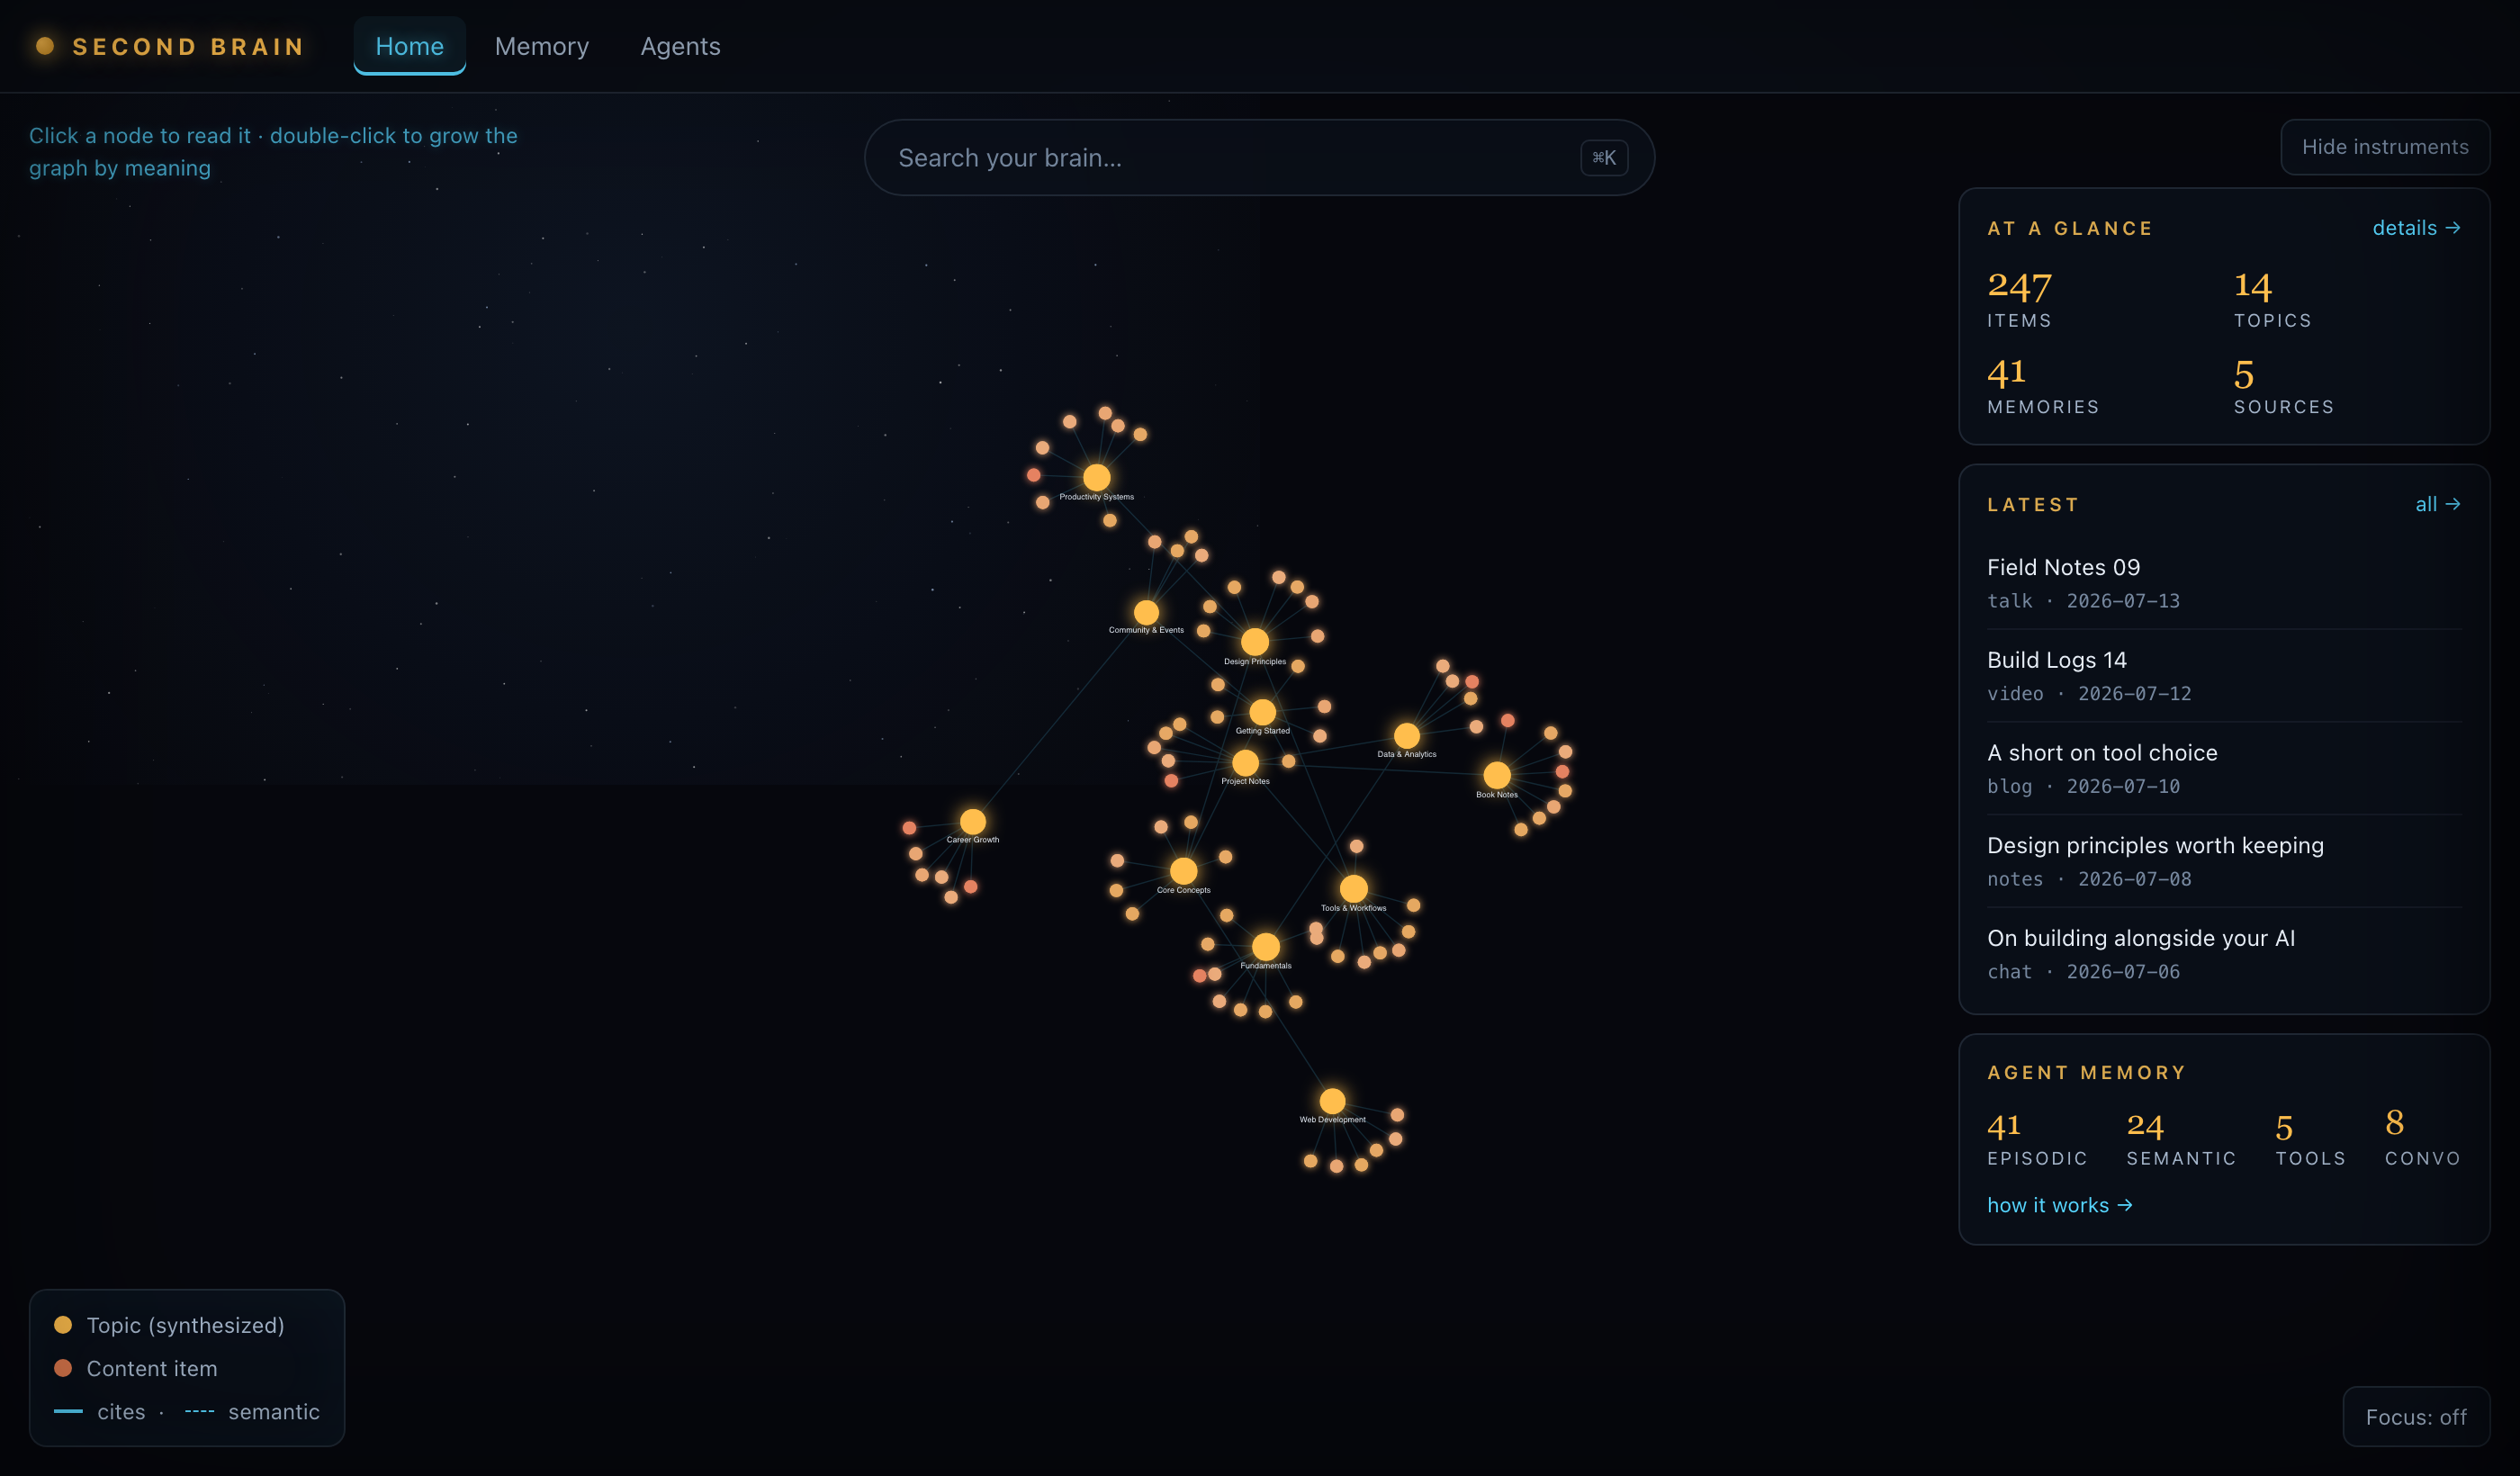Image resolution: width=2520 pixels, height=1476 pixels.
Task: Focus the Search your brain field
Action: (x=1259, y=157)
